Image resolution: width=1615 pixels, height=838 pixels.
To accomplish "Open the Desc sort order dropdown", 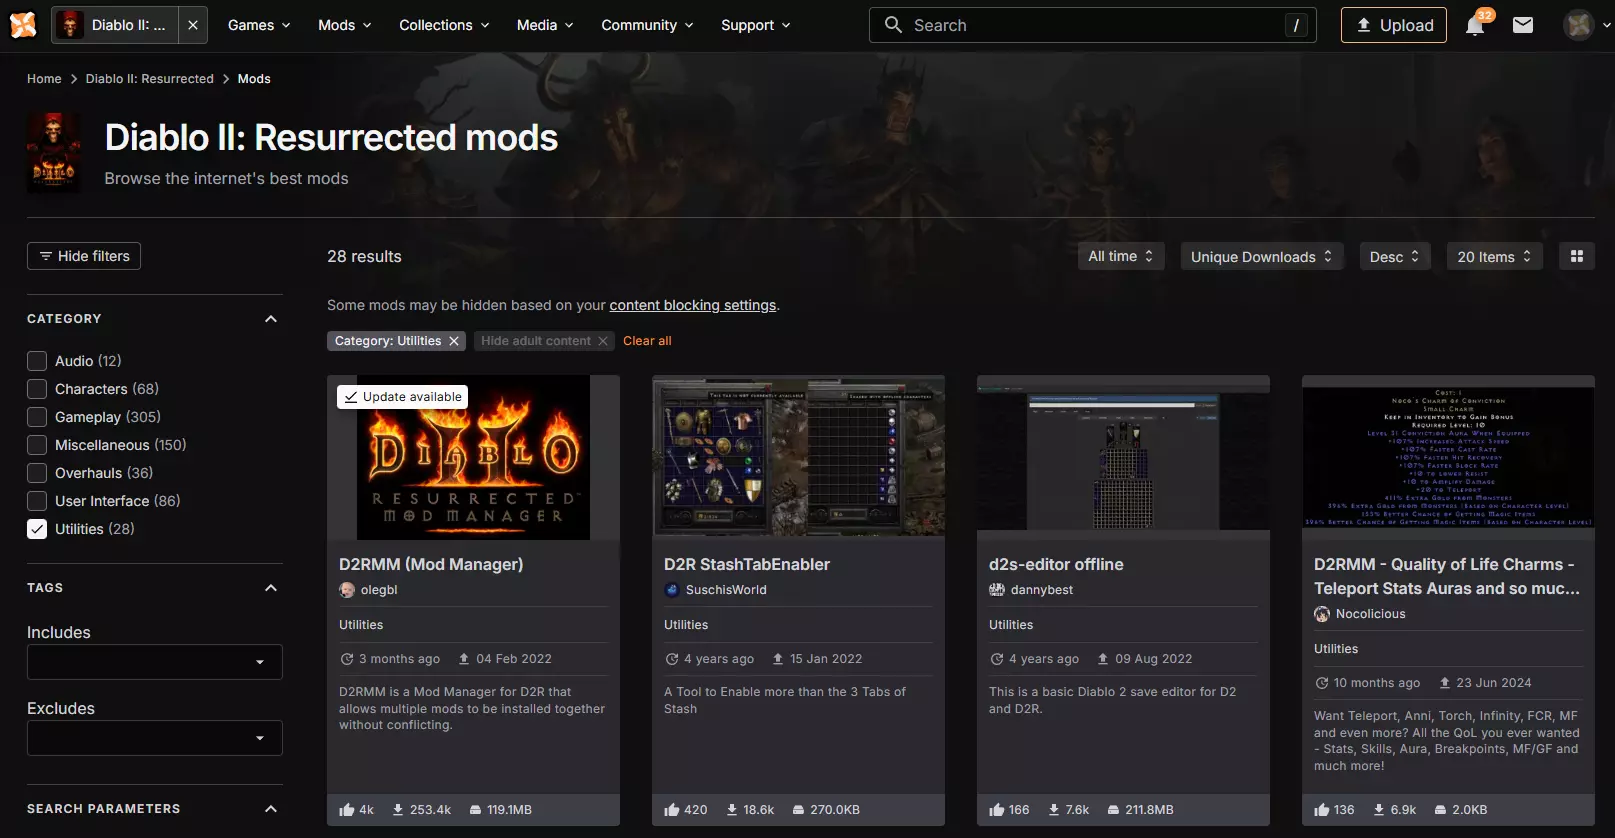I will point(1395,257).
